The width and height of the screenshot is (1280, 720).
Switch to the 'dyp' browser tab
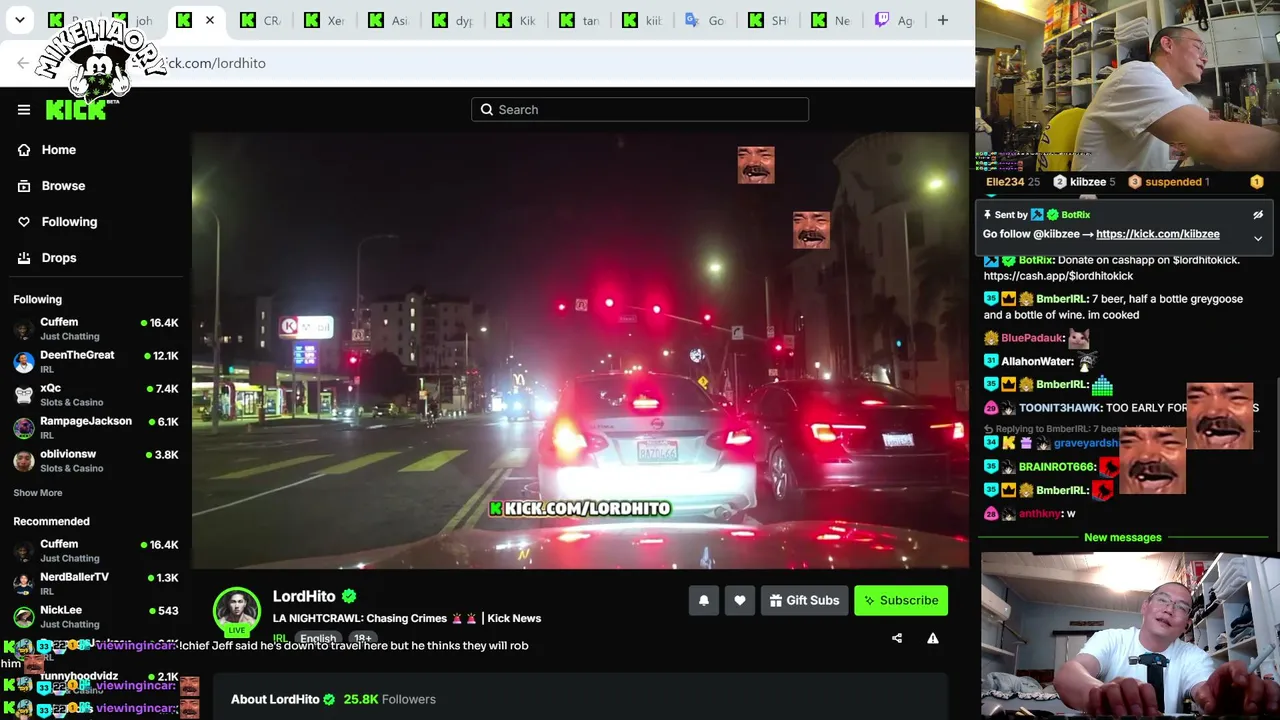(450, 20)
